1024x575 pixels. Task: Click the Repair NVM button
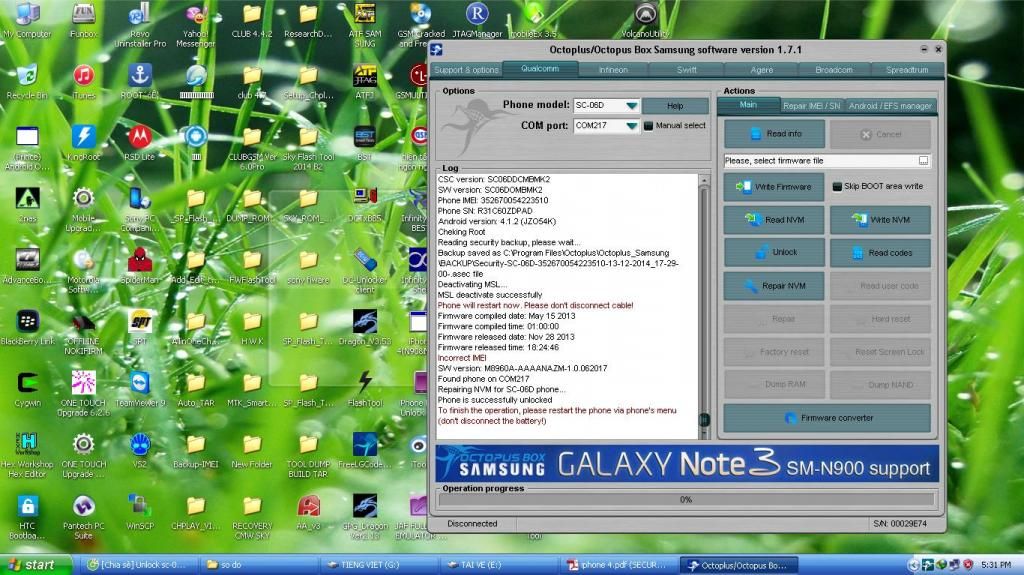[x=775, y=286]
